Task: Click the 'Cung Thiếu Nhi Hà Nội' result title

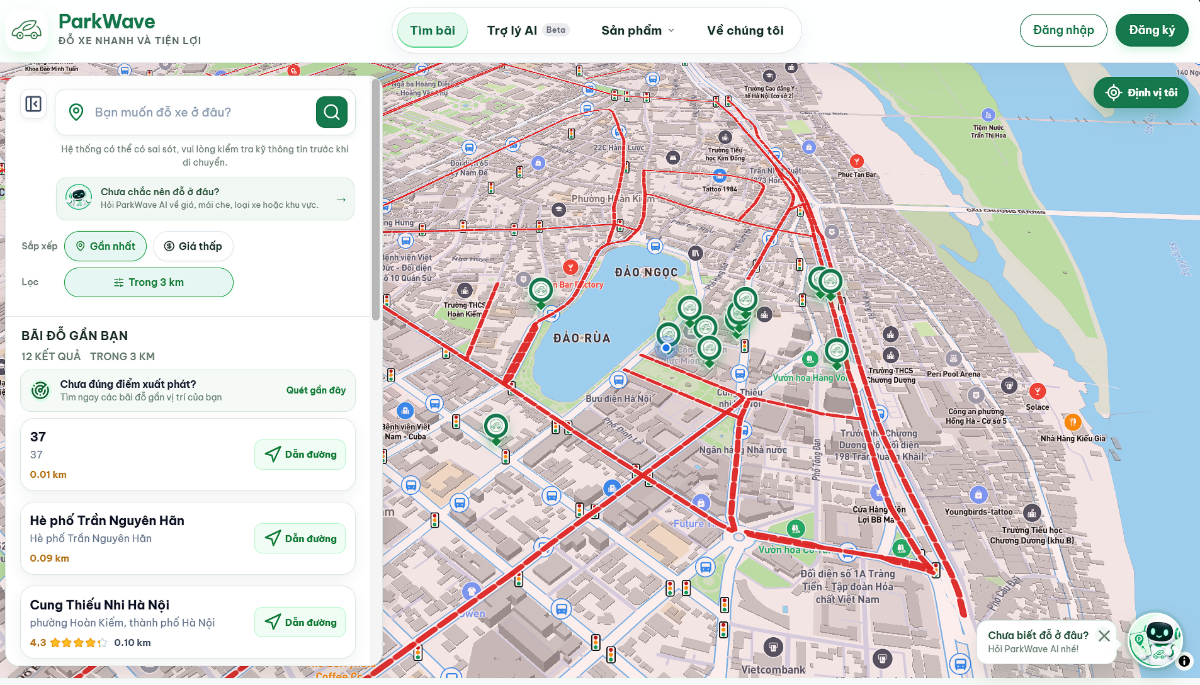Action: click(100, 604)
